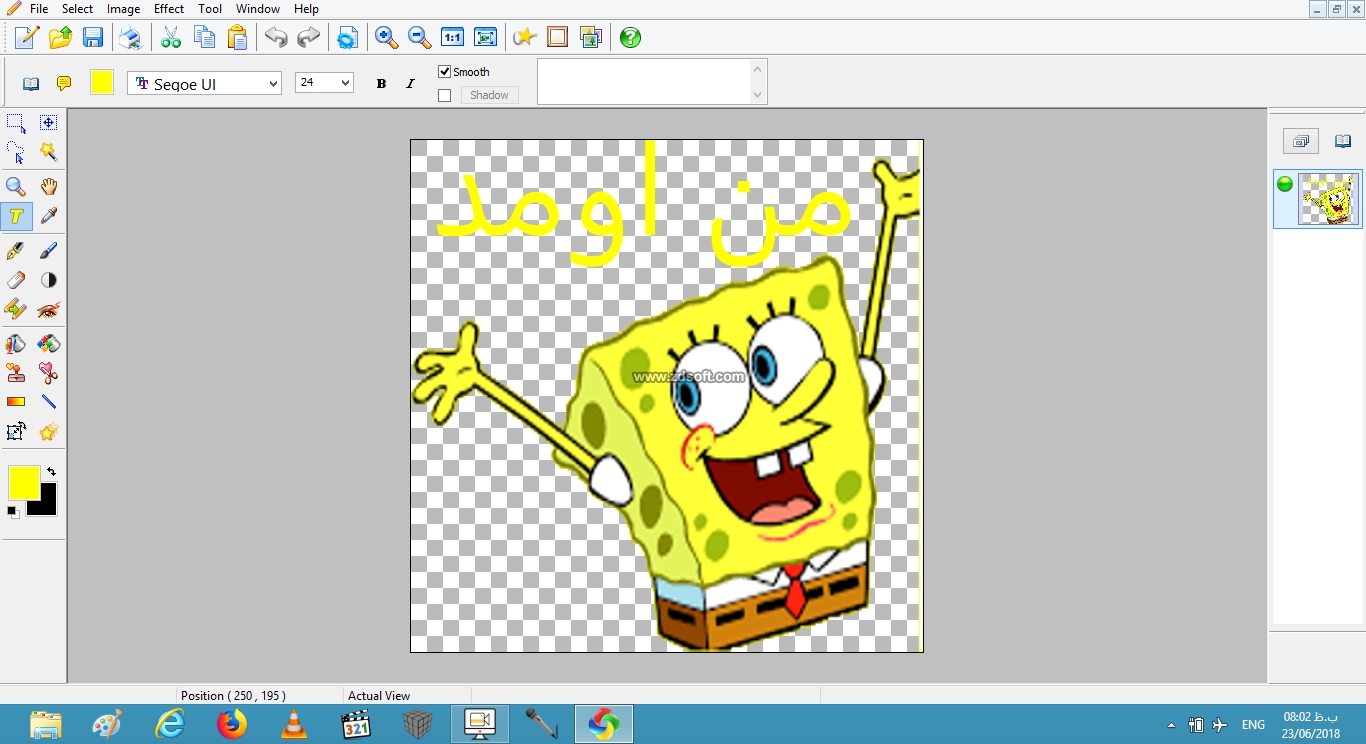Open the frame border icon
Screen dimensions: 1366x744
(x=558, y=38)
